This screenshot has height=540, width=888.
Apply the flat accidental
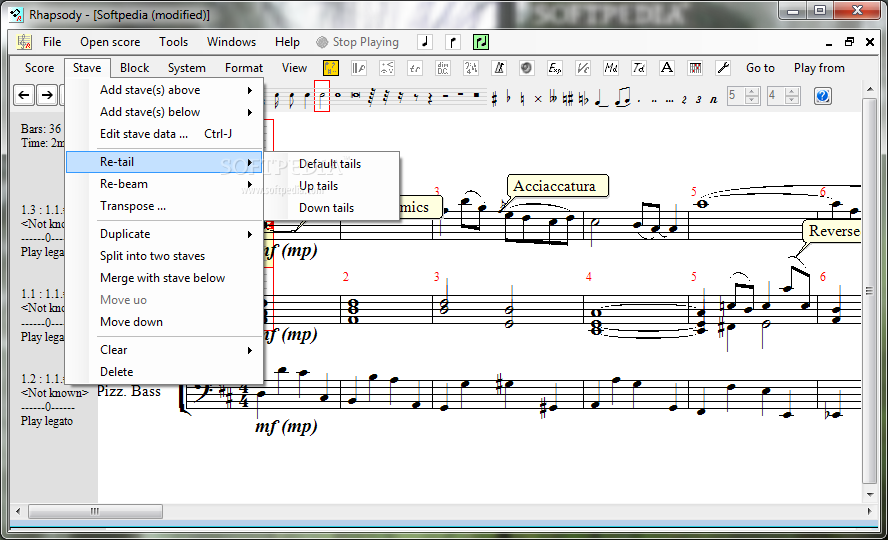pos(508,97)
